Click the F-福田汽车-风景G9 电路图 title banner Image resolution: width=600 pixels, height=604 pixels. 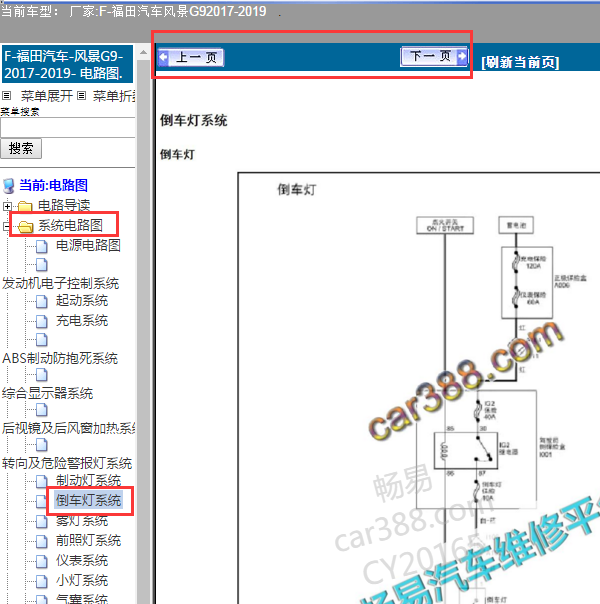tap(67, 64)
